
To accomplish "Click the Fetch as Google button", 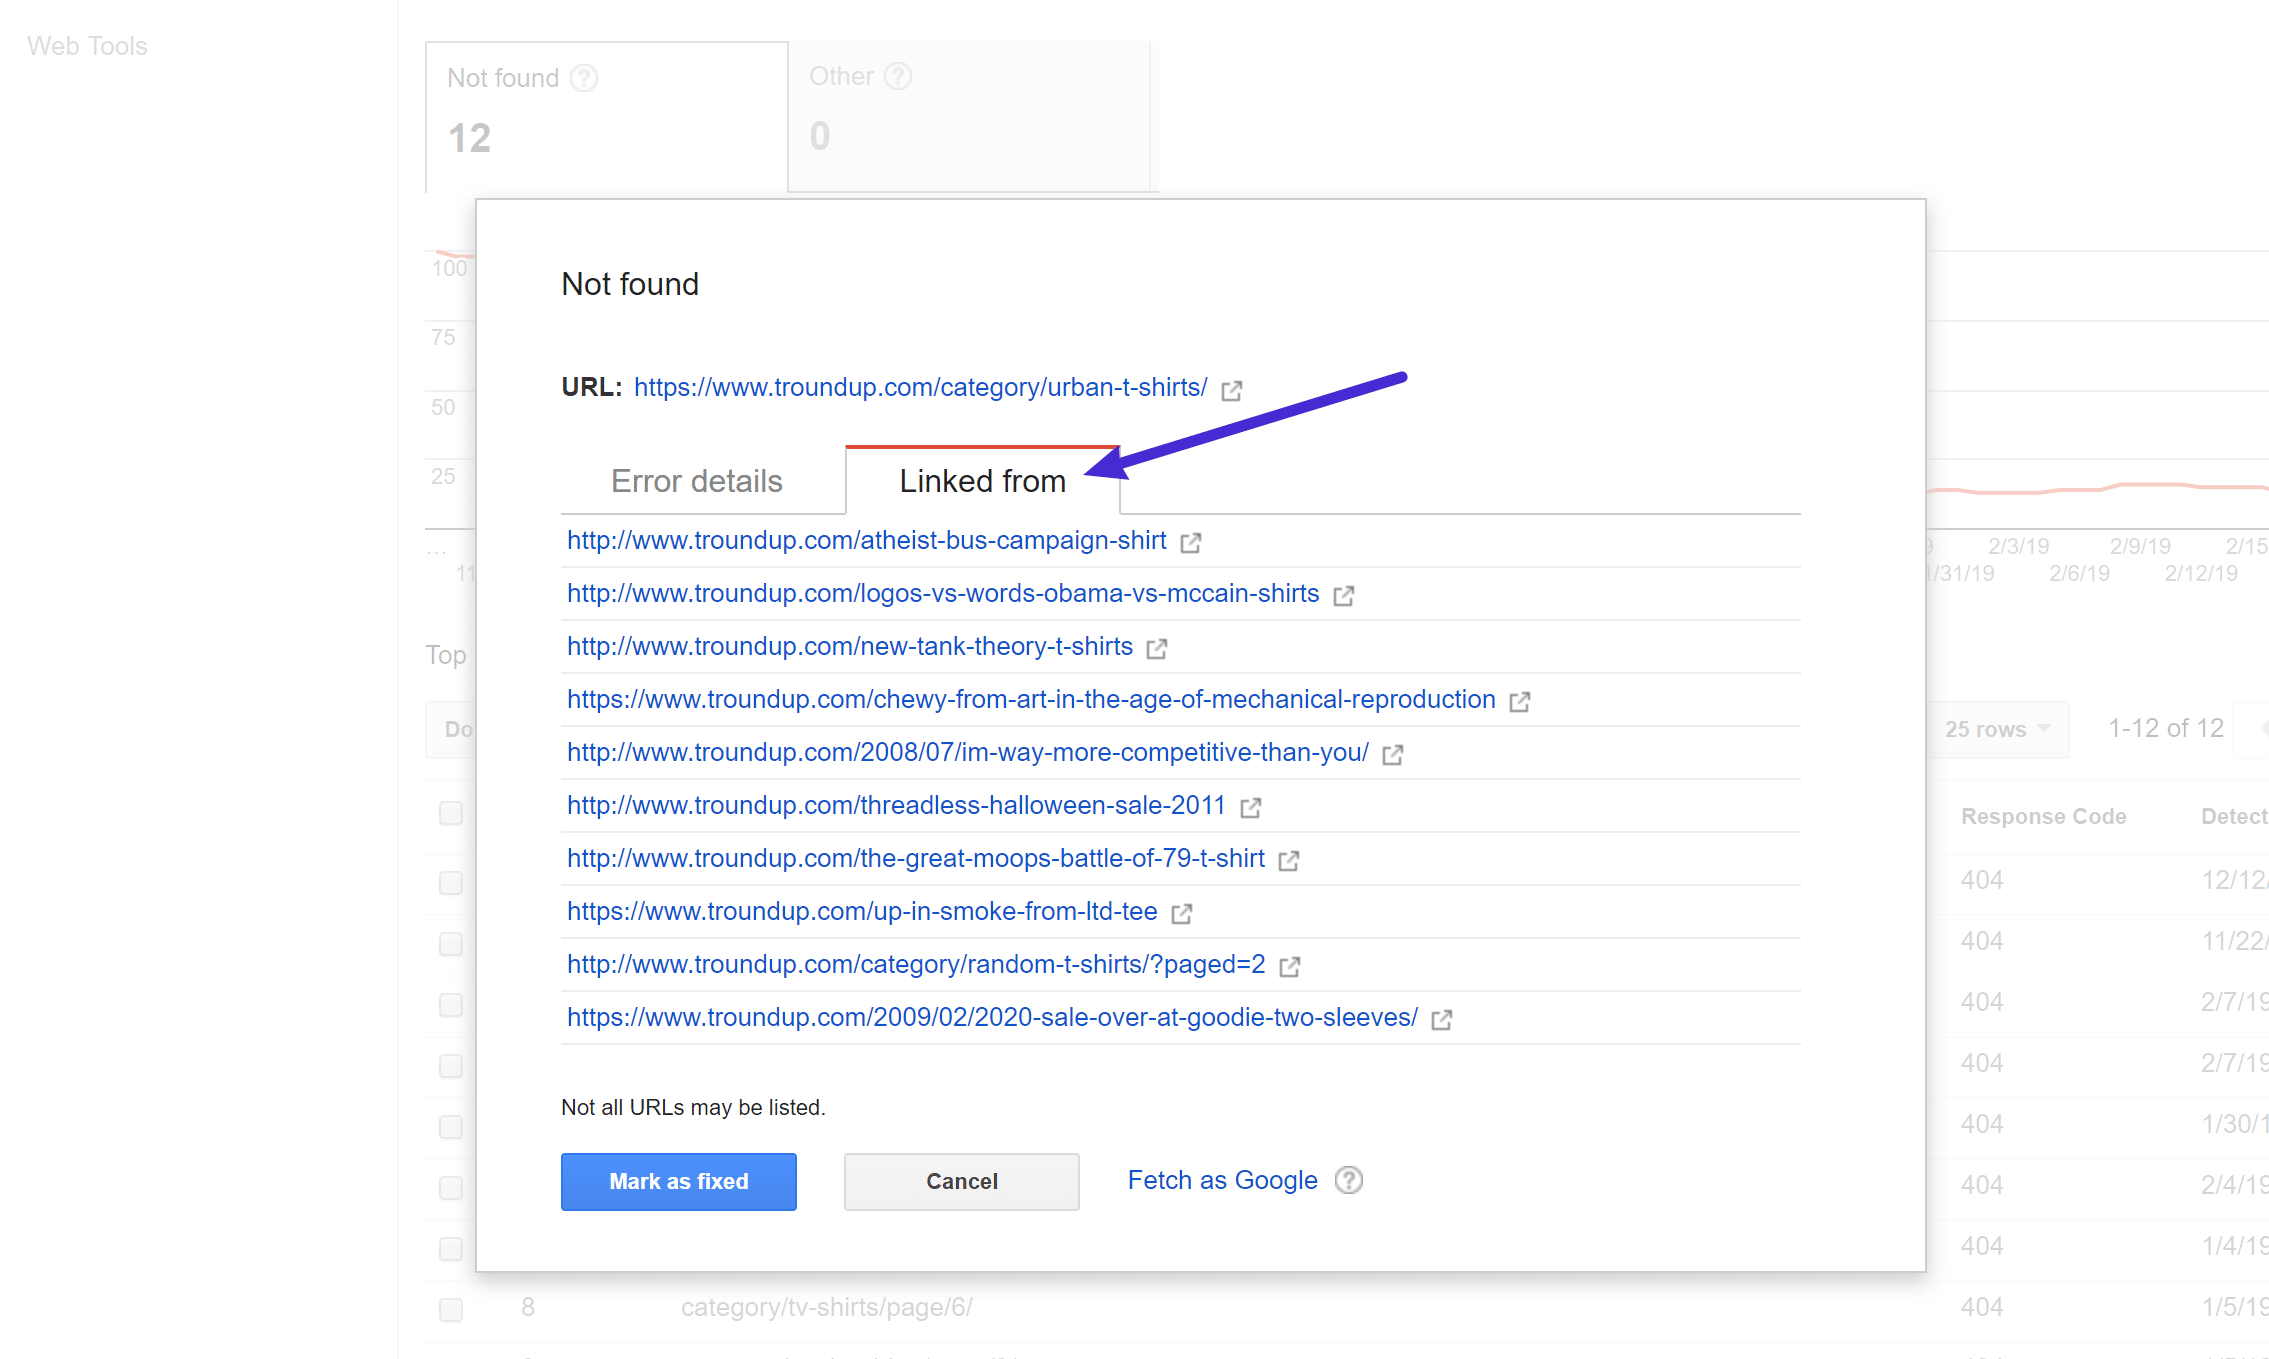I will tap(1223, 1179).
